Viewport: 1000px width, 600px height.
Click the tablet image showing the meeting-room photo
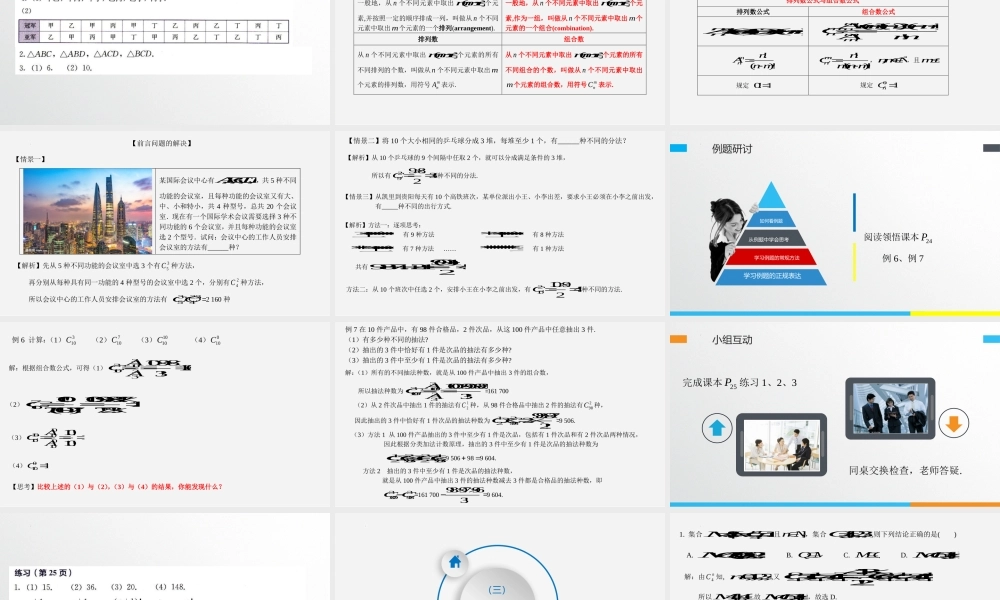(782, 447)
